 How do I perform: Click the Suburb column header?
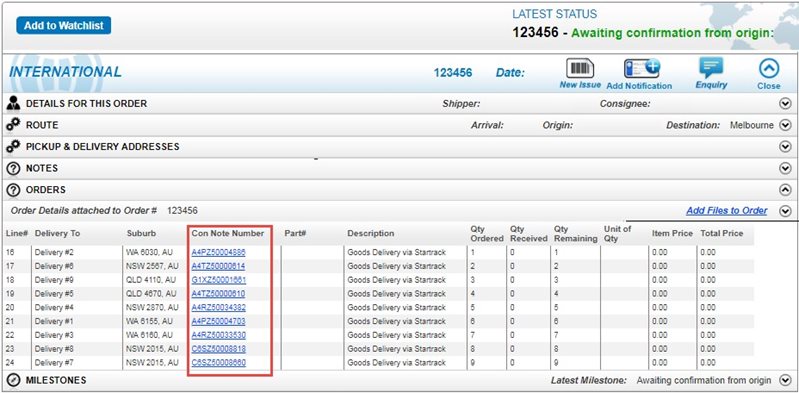[x=142, y=233]
